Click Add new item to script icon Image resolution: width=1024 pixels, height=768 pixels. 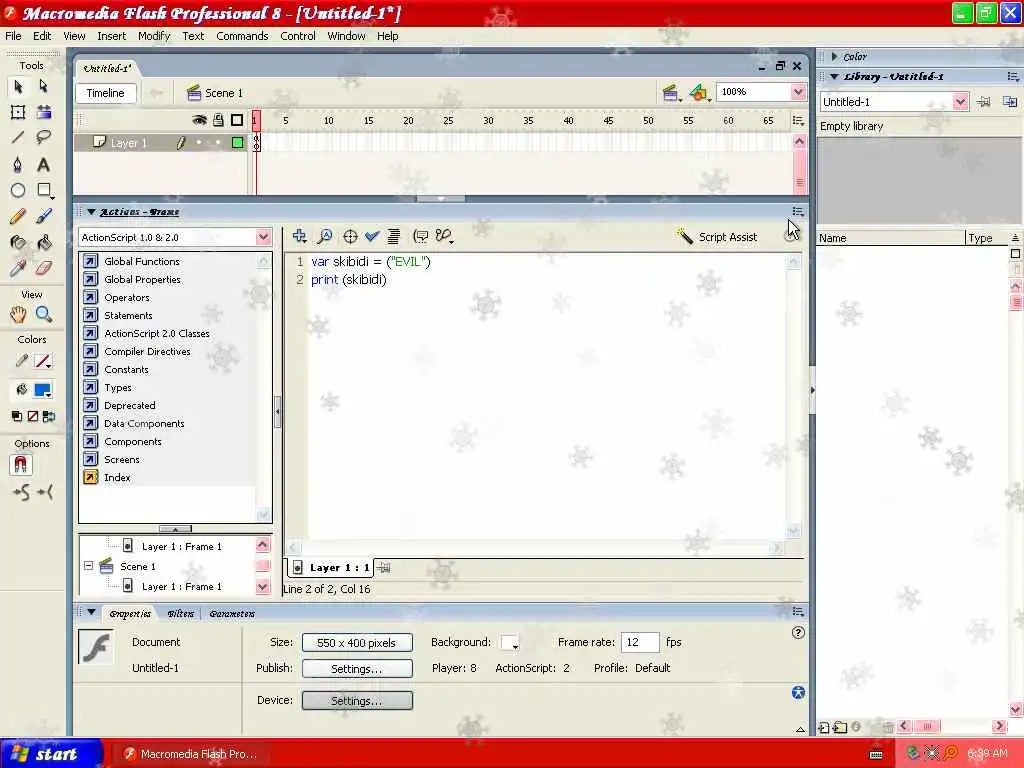tap(300, 236)
